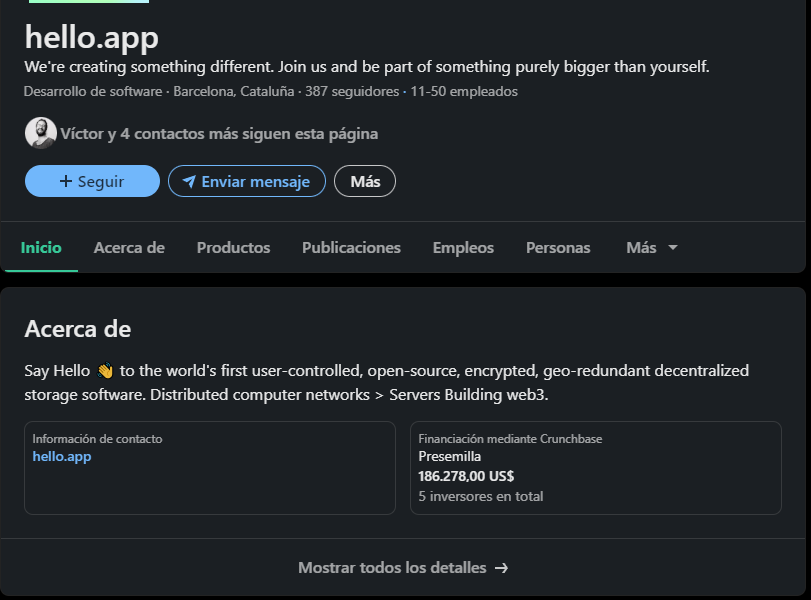Click the Desarrollo de software industry text
Viewport: 811px width, 600px height.
(93, 92)
